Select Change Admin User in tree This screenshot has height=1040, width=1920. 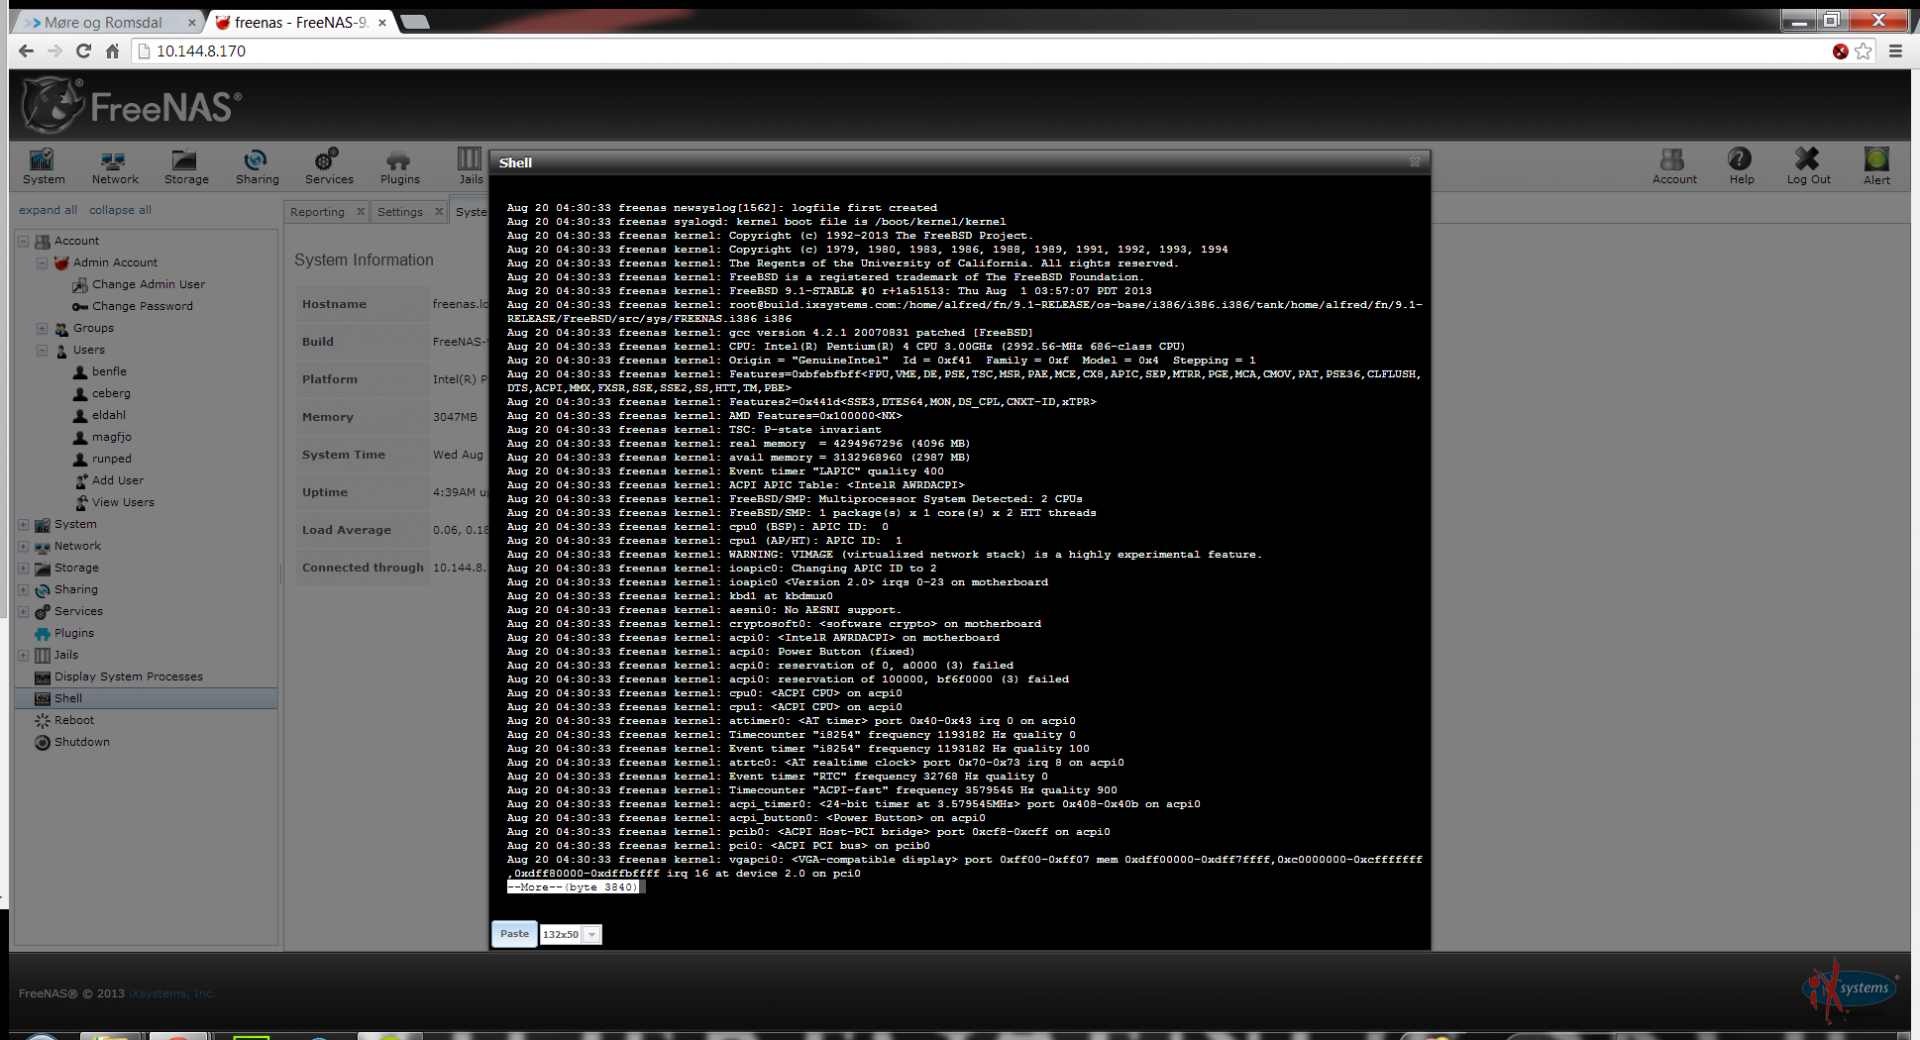click(148, 285)
